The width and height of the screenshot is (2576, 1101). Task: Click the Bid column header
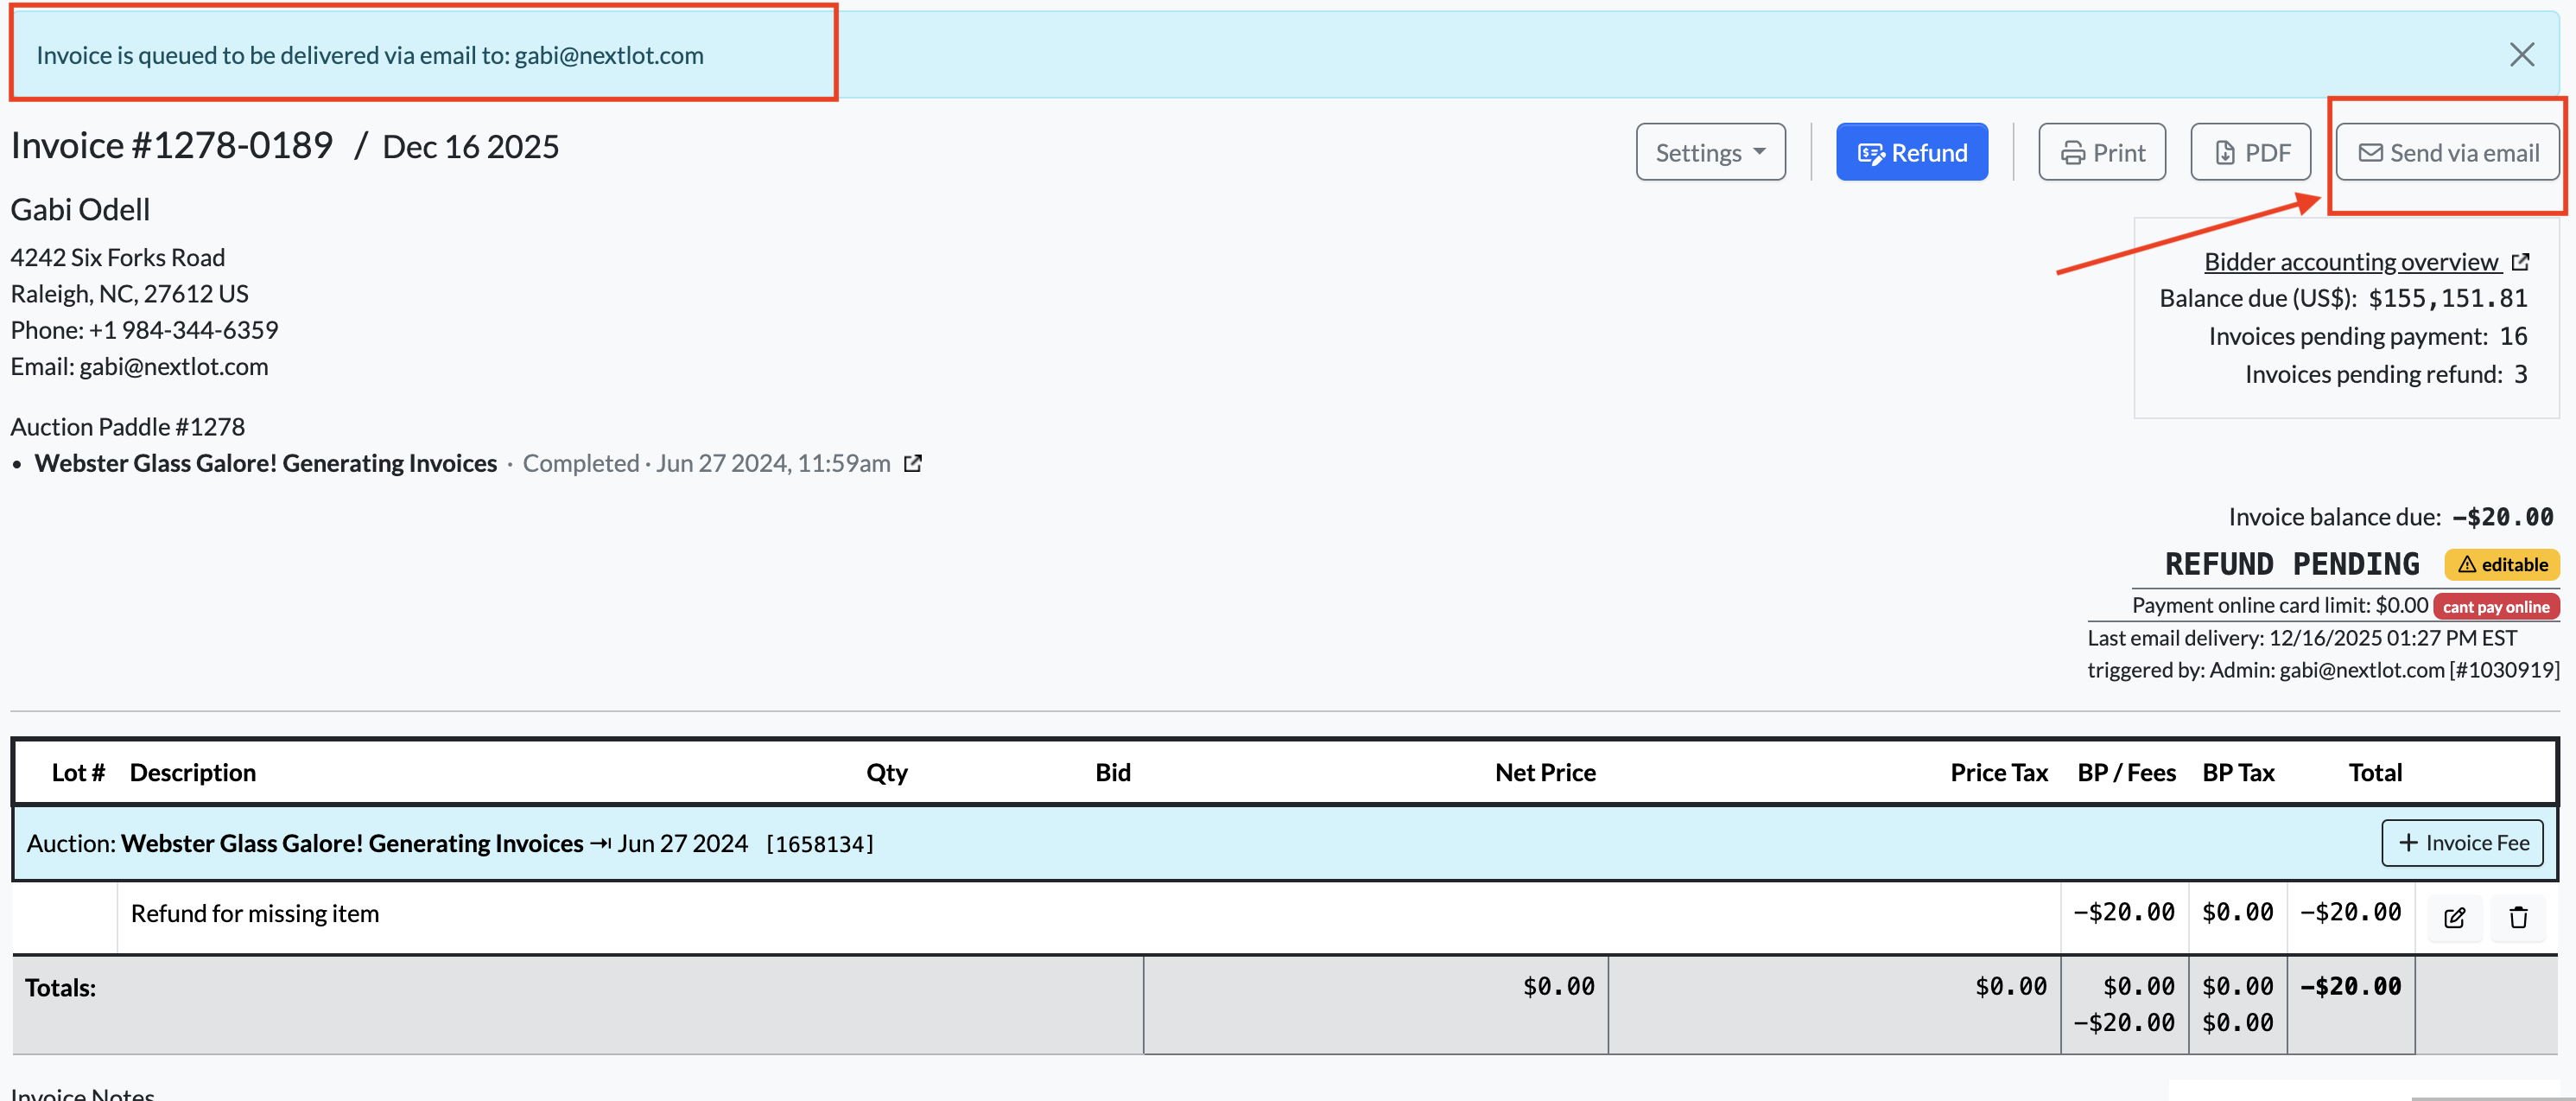pyautogui.click(x=1113, y=772)
